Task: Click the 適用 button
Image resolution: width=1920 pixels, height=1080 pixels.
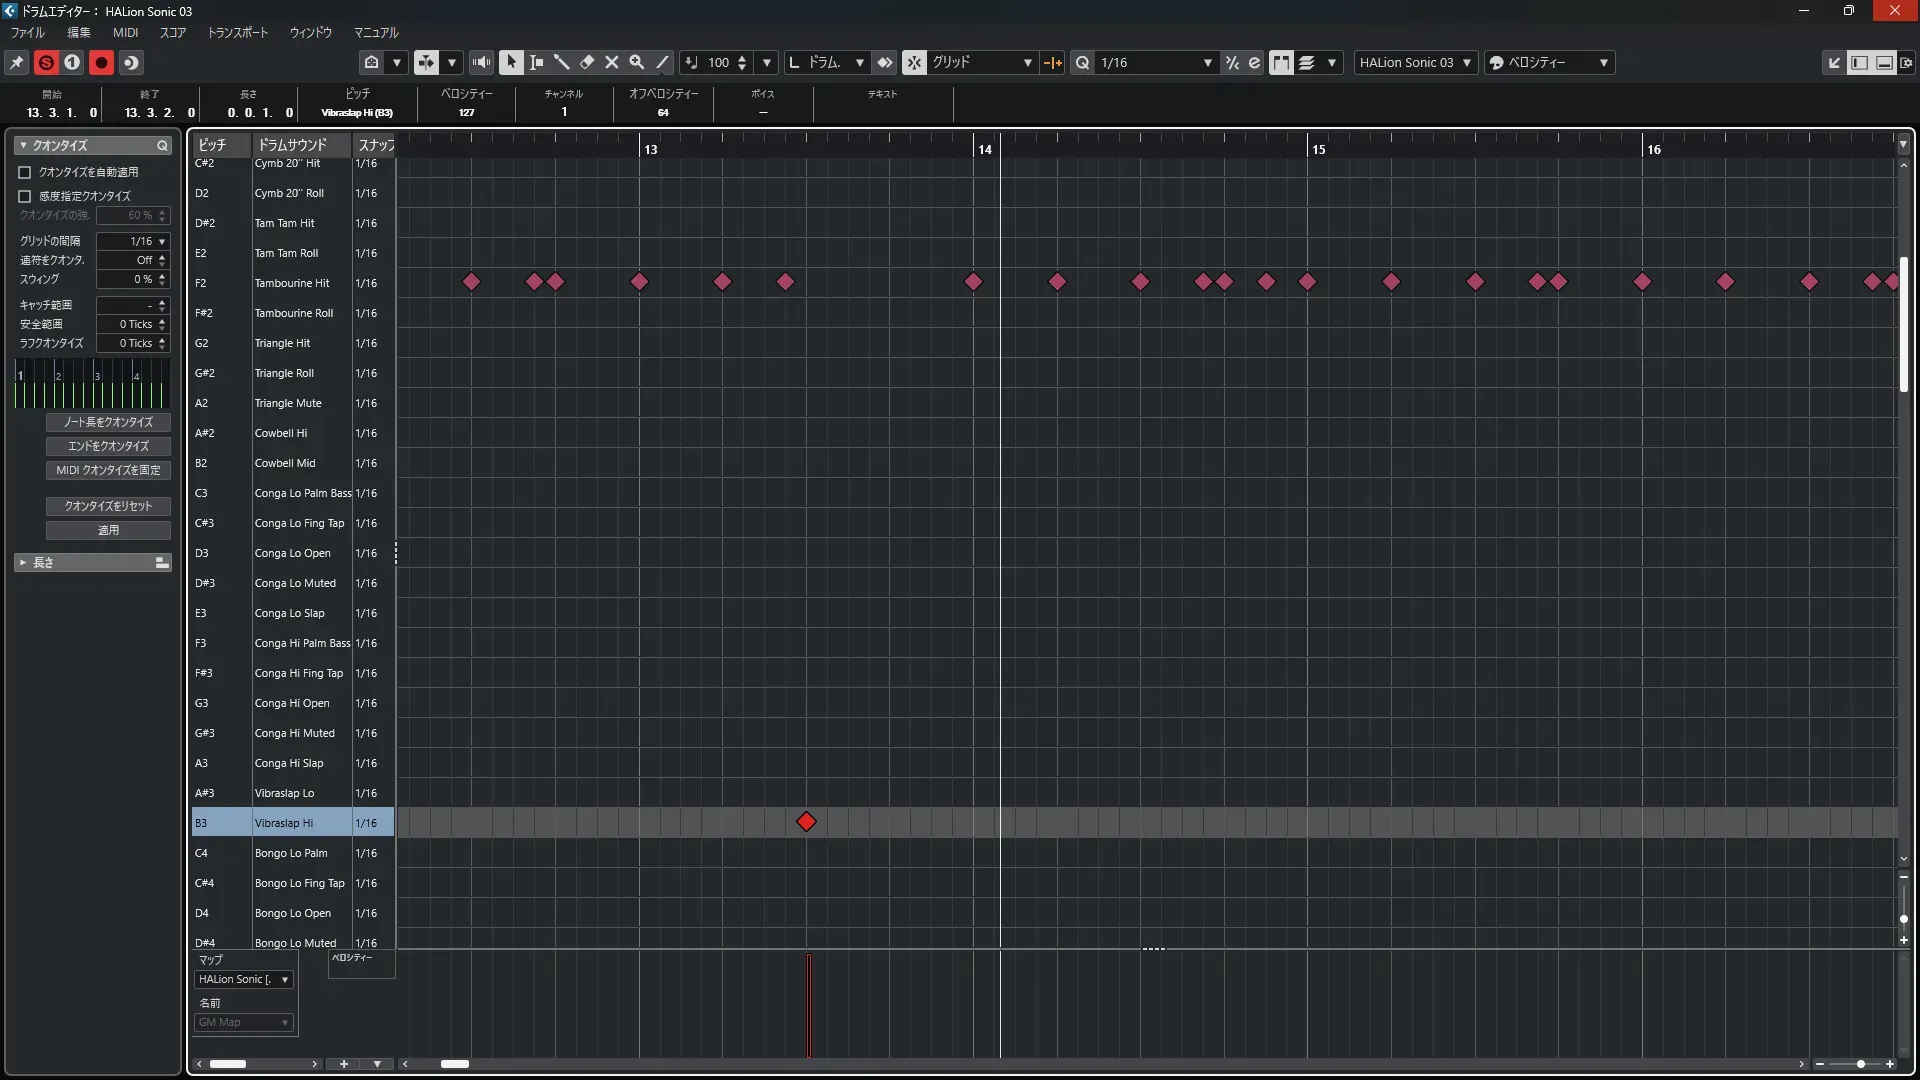Action: click(x=108, y=530)
